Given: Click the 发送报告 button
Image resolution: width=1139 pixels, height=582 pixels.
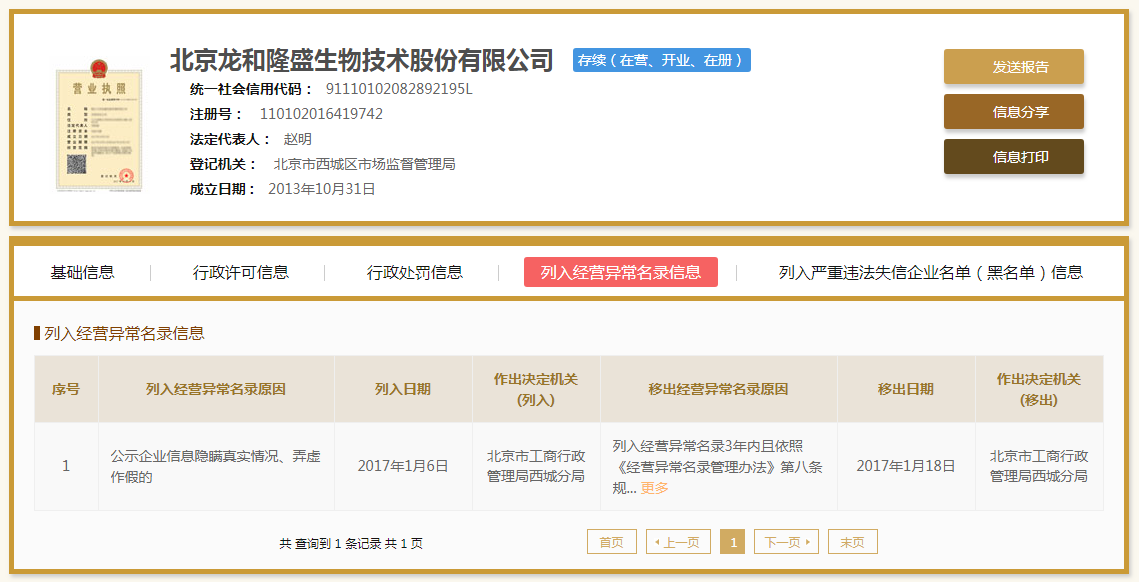Looking at the screenshot, I should pyautogui.click(x=1013, y=67).
